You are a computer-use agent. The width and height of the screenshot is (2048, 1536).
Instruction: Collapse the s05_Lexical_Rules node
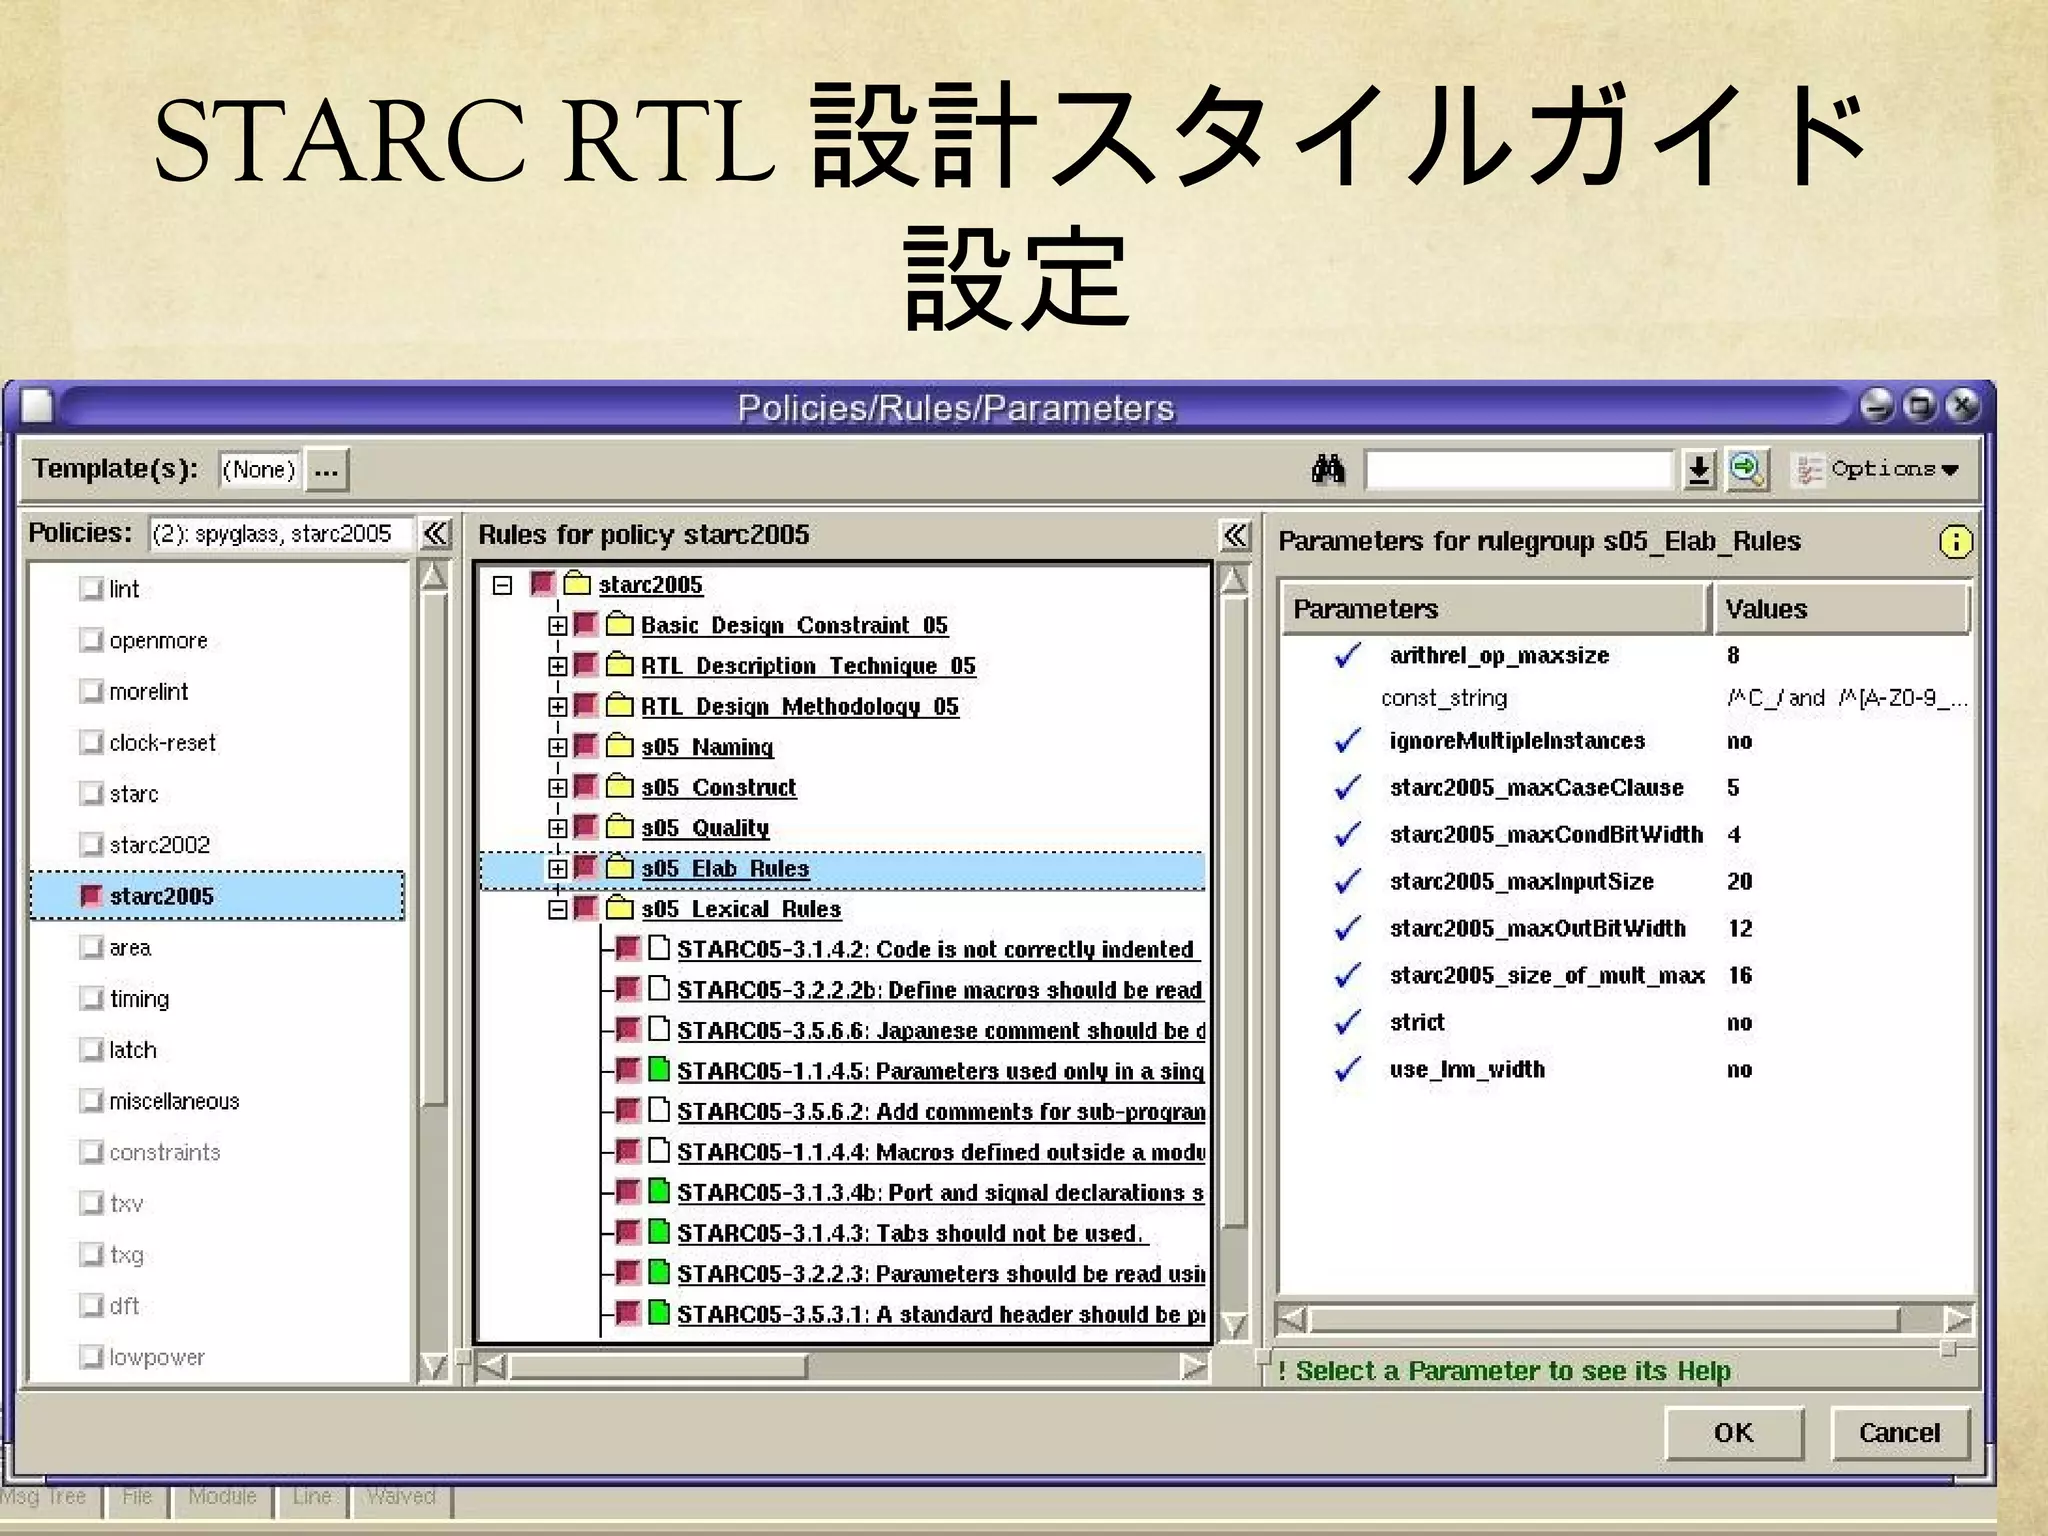point(558,909)
